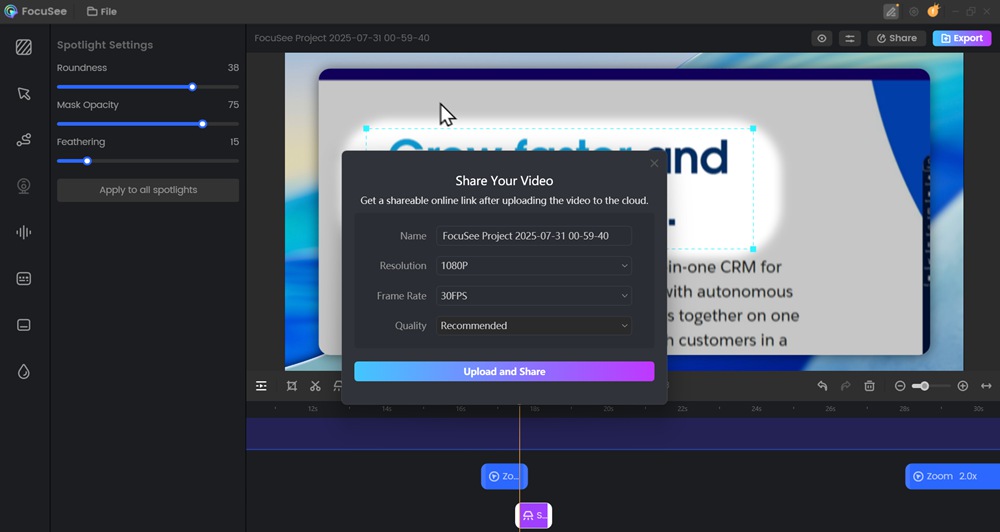Toggle the timeline track list icon
This screenshot has height=532, width=1000.
pyautogui.click(x=261, y=386)
